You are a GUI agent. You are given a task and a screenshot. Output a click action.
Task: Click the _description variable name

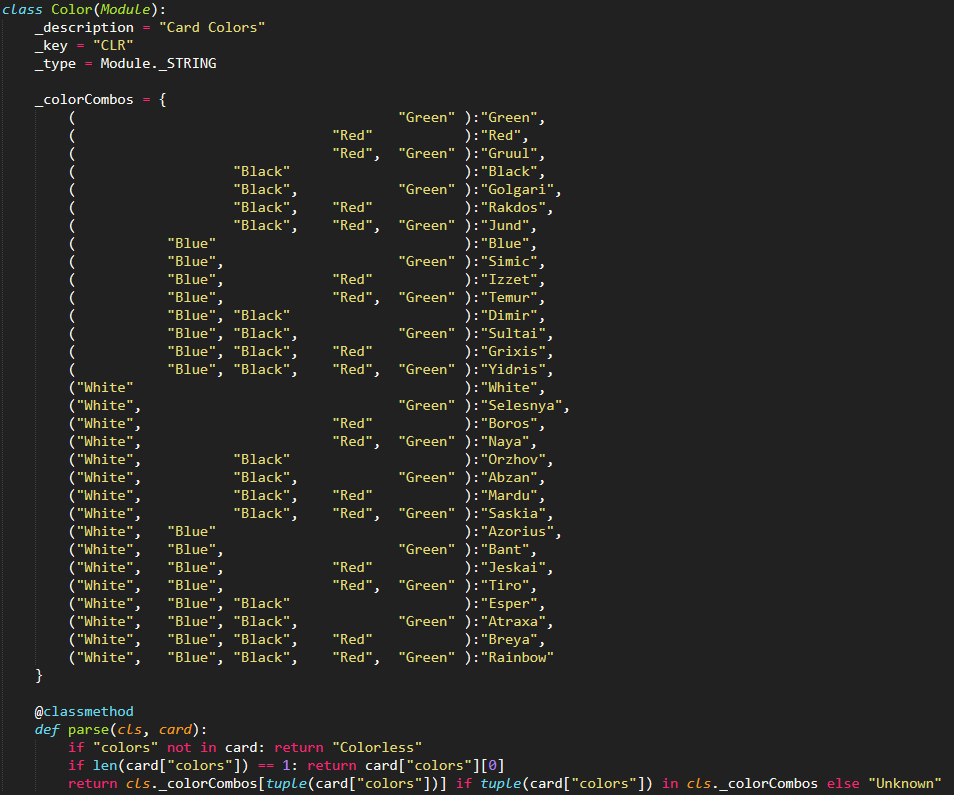[x=84, y=27]
